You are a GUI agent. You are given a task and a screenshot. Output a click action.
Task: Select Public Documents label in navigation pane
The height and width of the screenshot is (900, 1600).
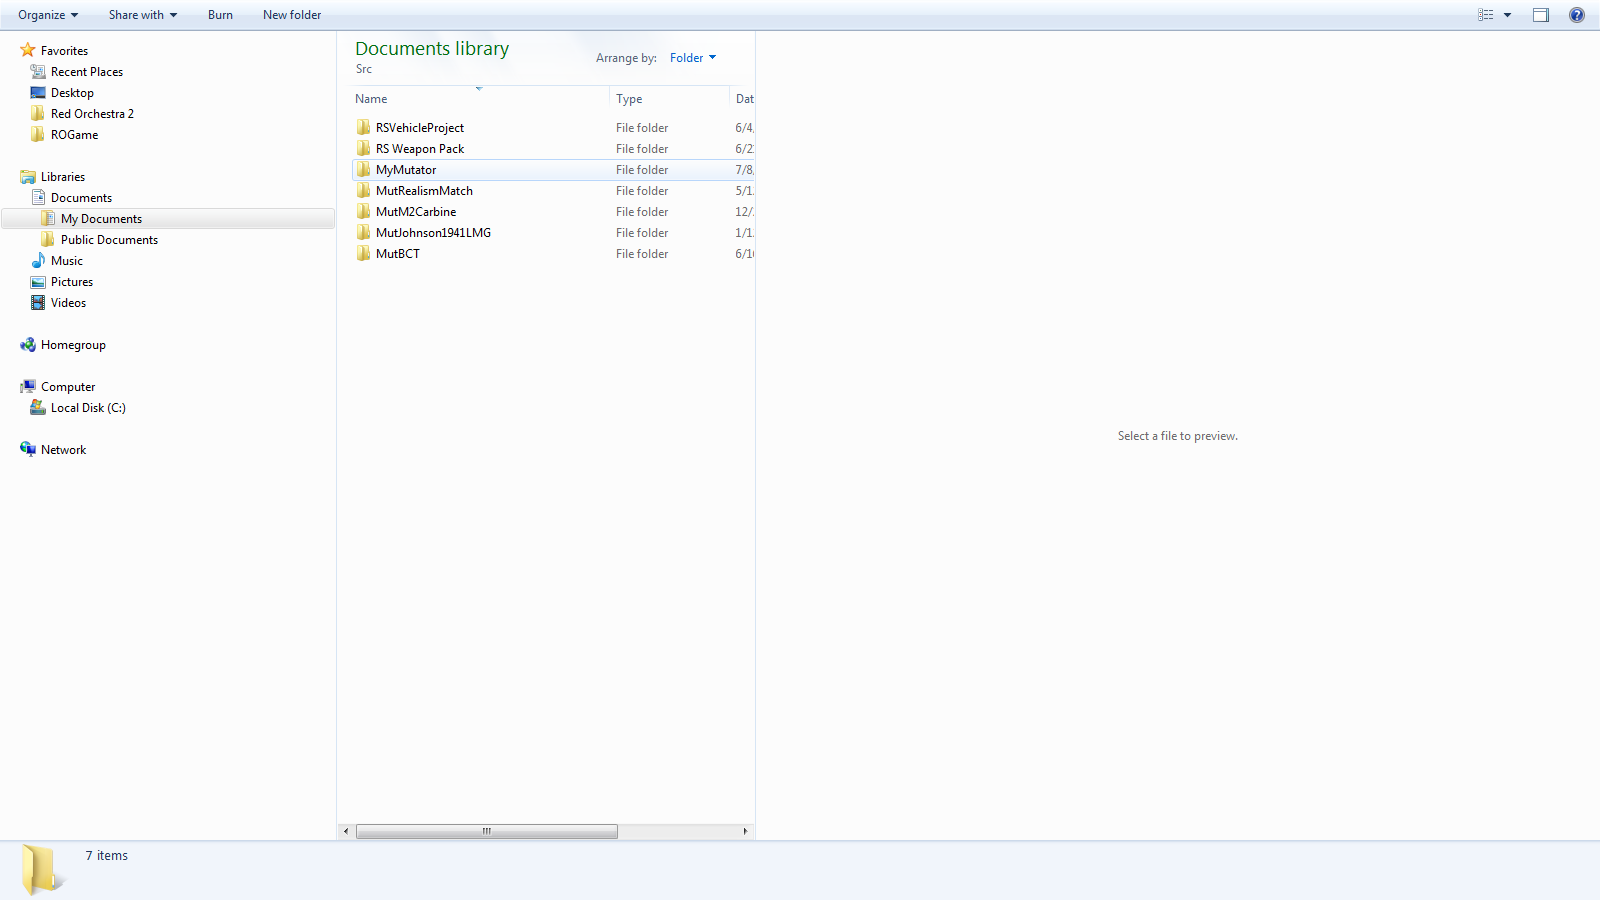tap(109, 240)
